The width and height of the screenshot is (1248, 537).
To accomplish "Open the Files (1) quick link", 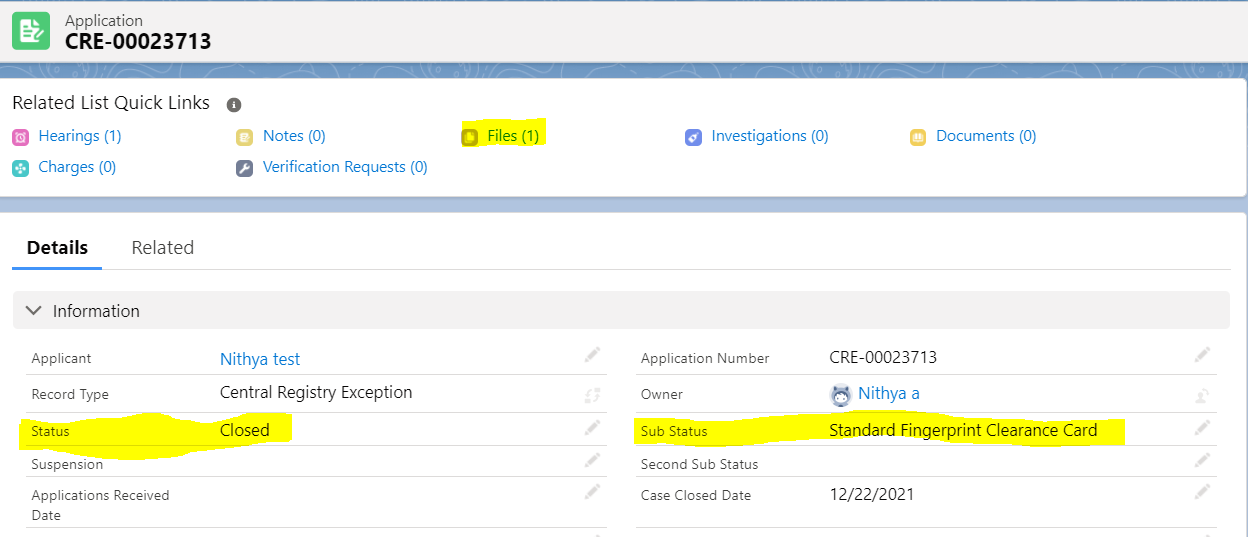I will [513, 136].
